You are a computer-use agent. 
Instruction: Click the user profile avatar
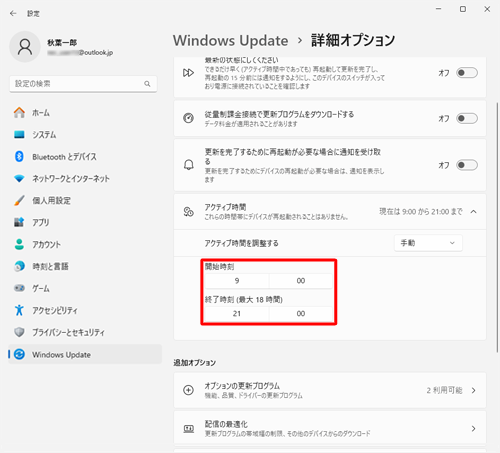click(x=25, y=47)
